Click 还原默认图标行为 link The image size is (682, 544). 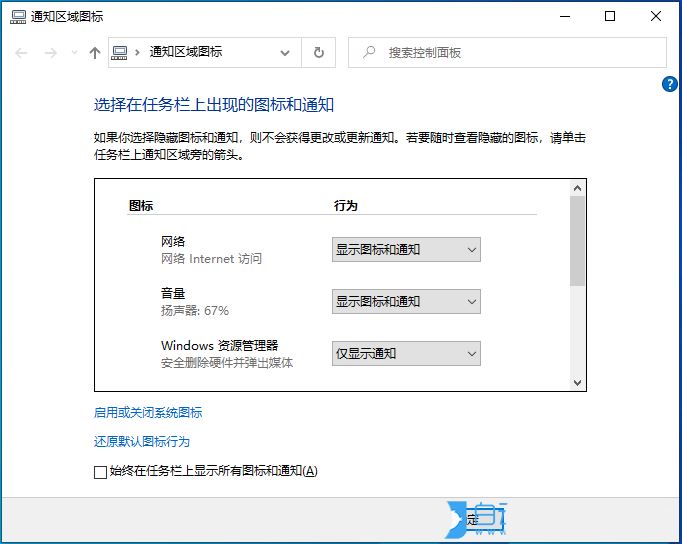coord(142,442)
